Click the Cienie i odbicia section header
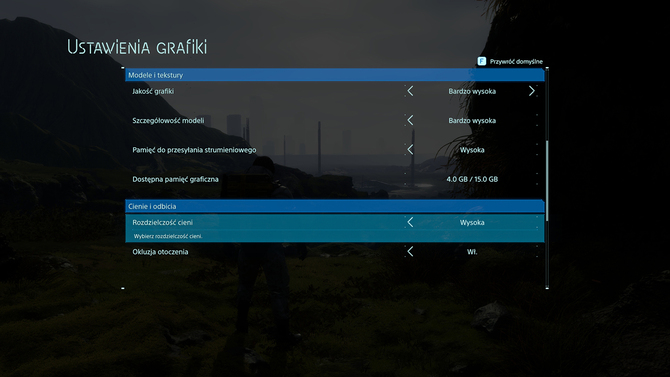 tap(335, 206)
